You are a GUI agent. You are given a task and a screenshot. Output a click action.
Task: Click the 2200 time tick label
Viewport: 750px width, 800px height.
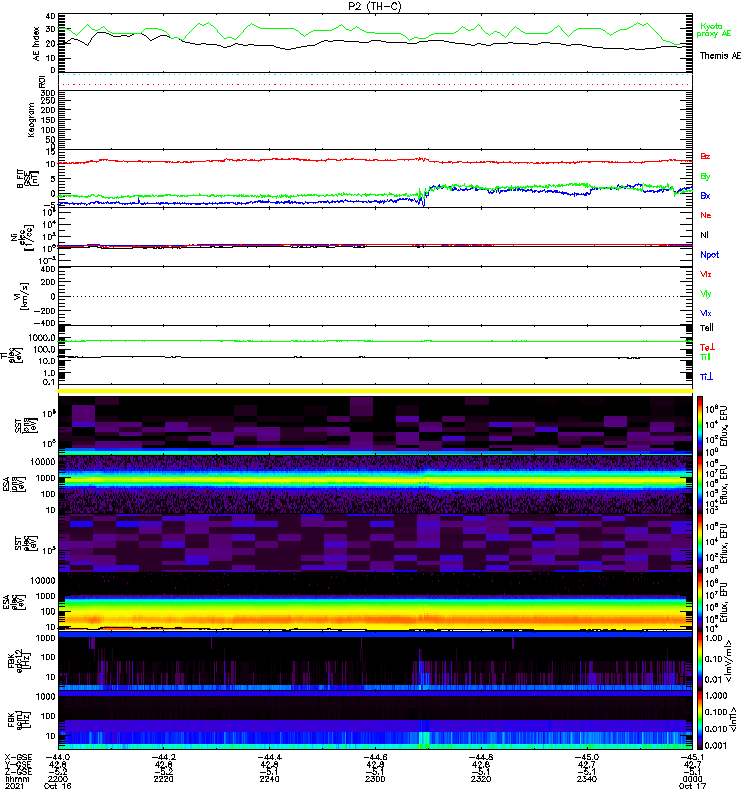(x=58, y=779)
